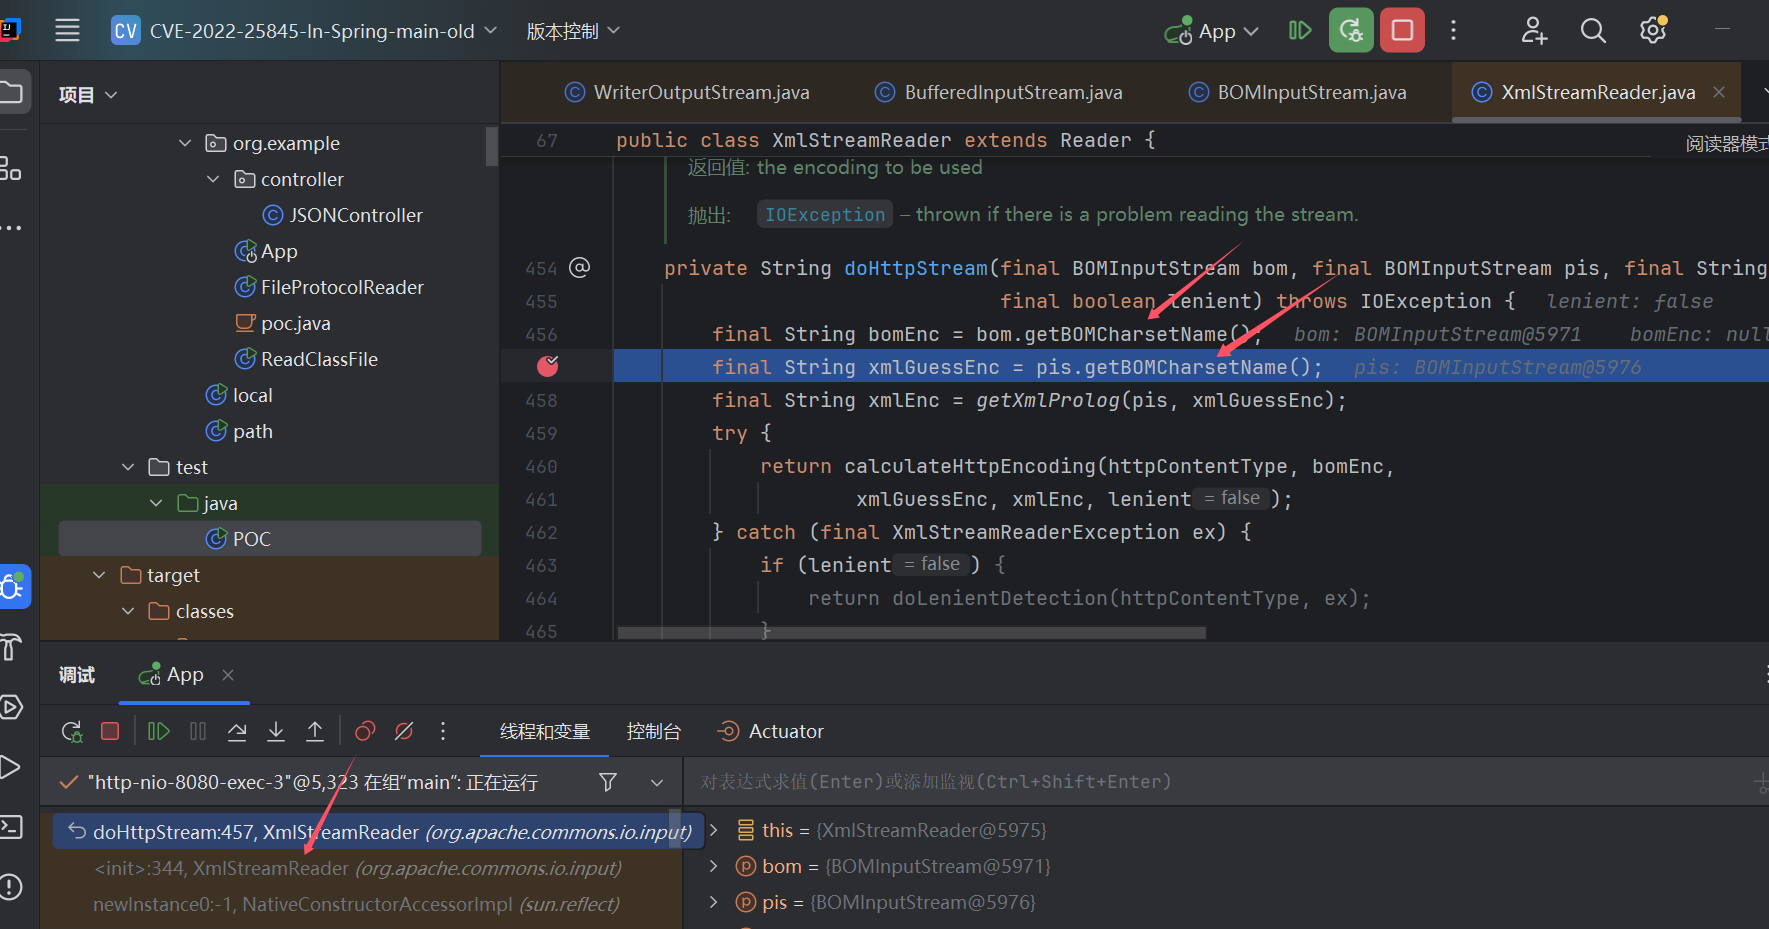The height and width of the screenshot is (929, 1769).
Task: Open the App run configuration dropdown
Action: click(1212, 31)
